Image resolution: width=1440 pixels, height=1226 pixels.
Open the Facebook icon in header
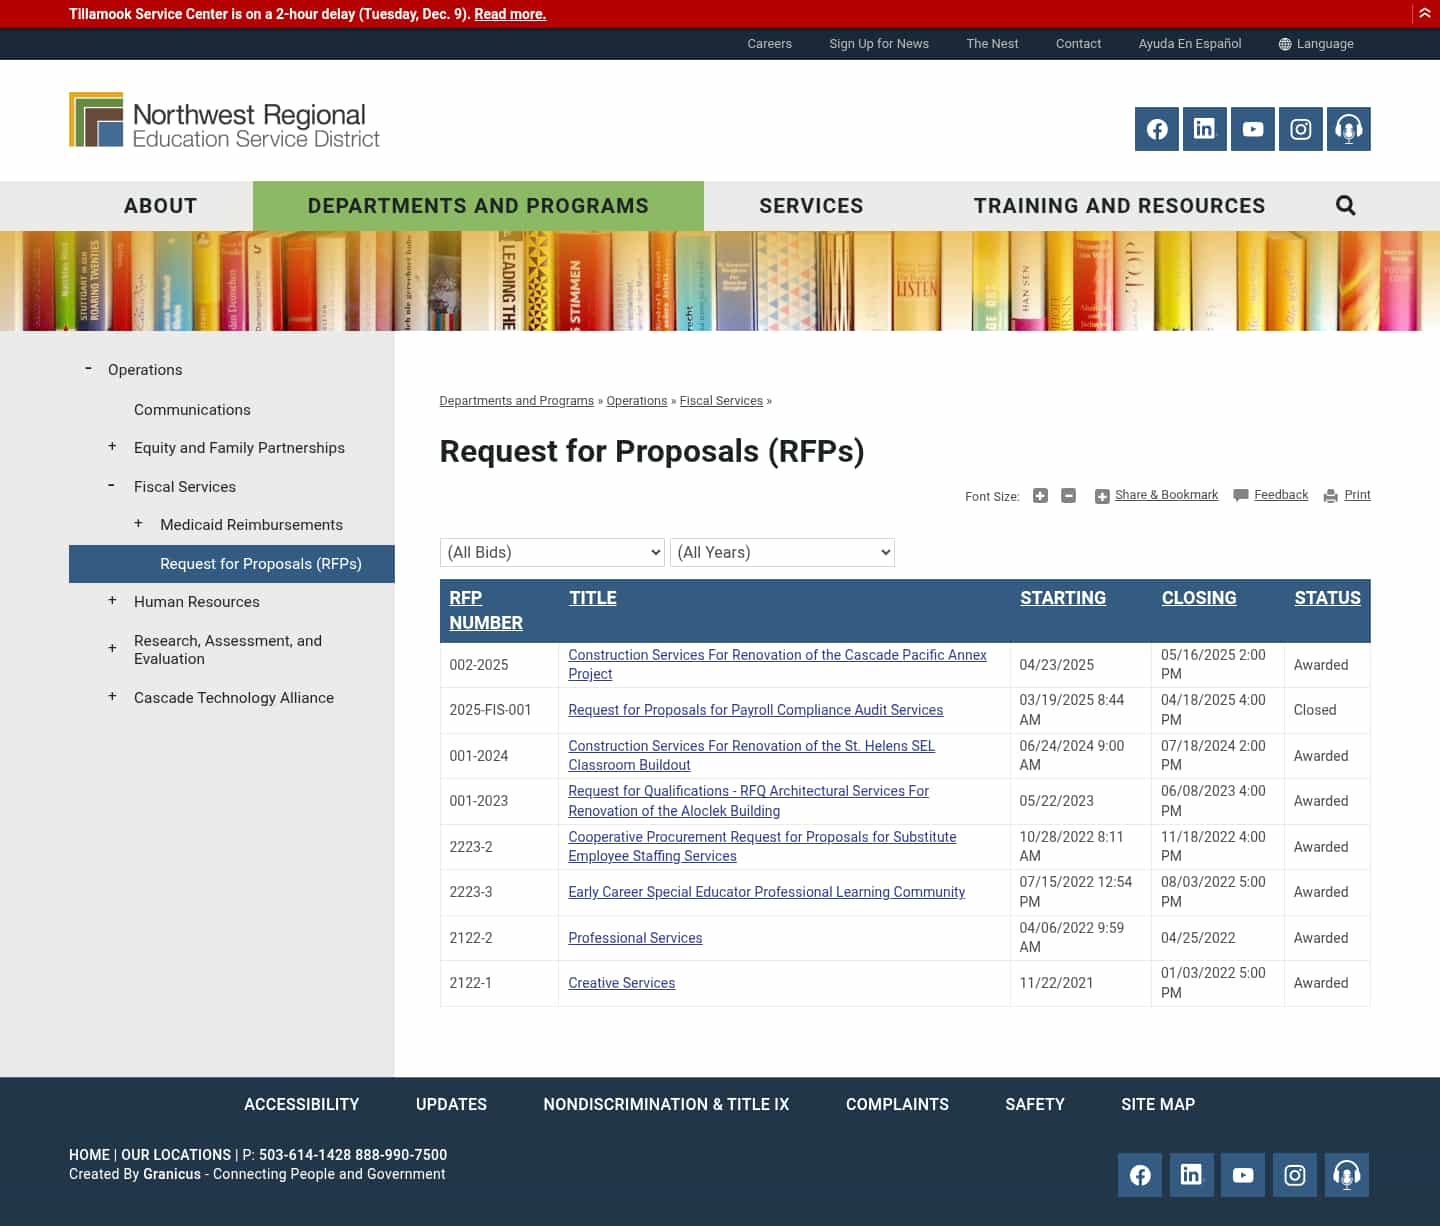[x=1156, y=129]
